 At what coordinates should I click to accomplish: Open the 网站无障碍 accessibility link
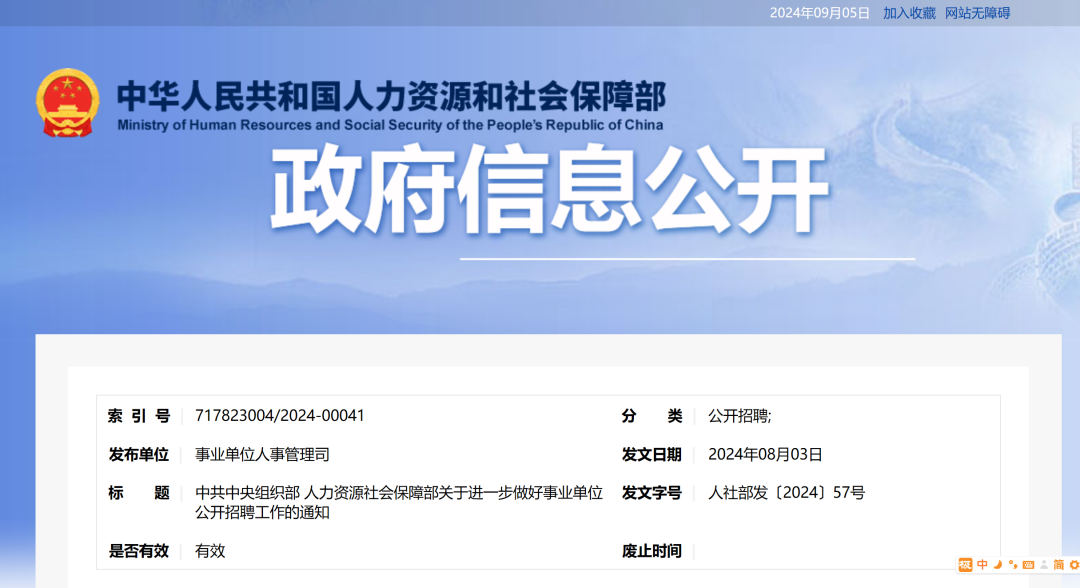tap(977, 13)
